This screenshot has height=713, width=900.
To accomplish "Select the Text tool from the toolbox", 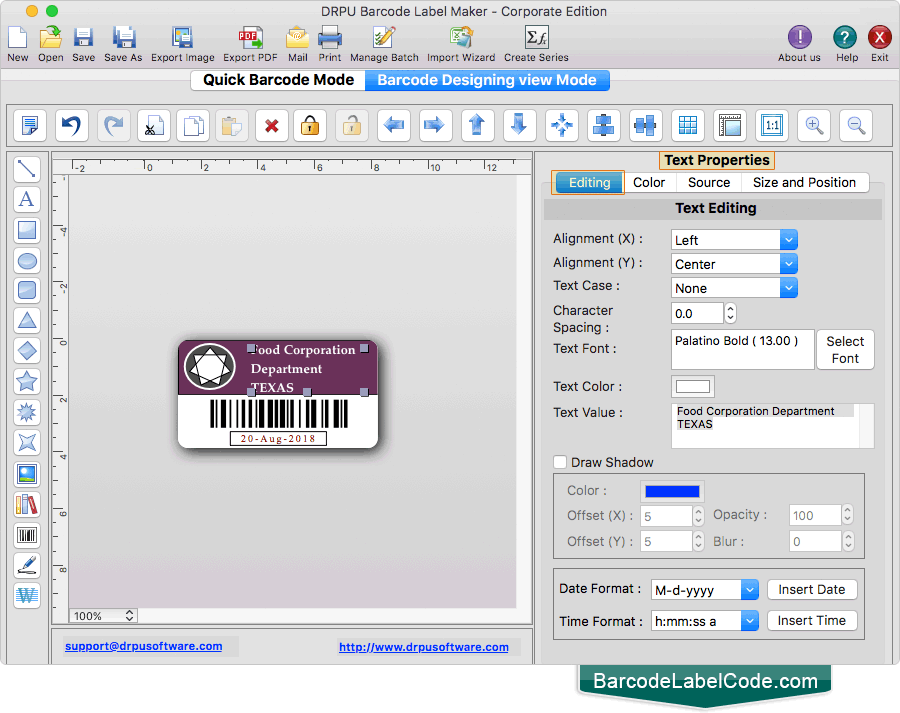I will [x=27, y=199].
